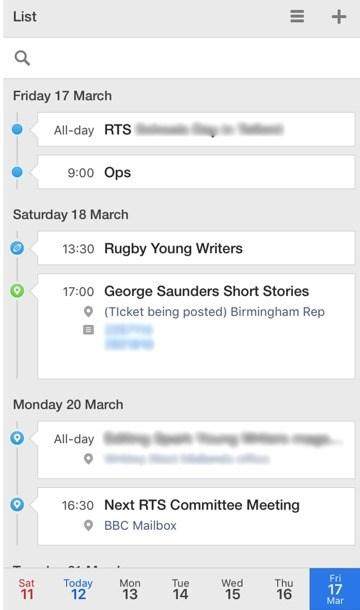Viewport: 360px width, 610px height.
Task: Tap the plus icon to add event
Action: [x=339, y=17]
